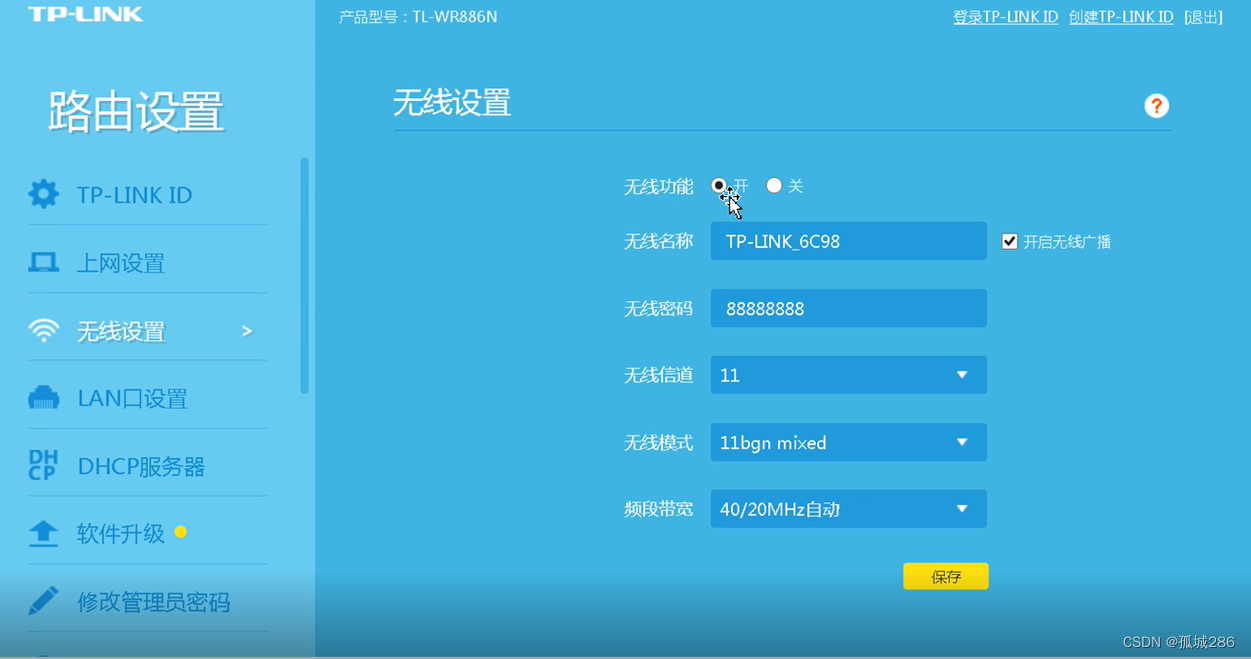Click the 退出 logout link
The width and height of the screenshot is (1251, 659).
tap(1203, 17)
